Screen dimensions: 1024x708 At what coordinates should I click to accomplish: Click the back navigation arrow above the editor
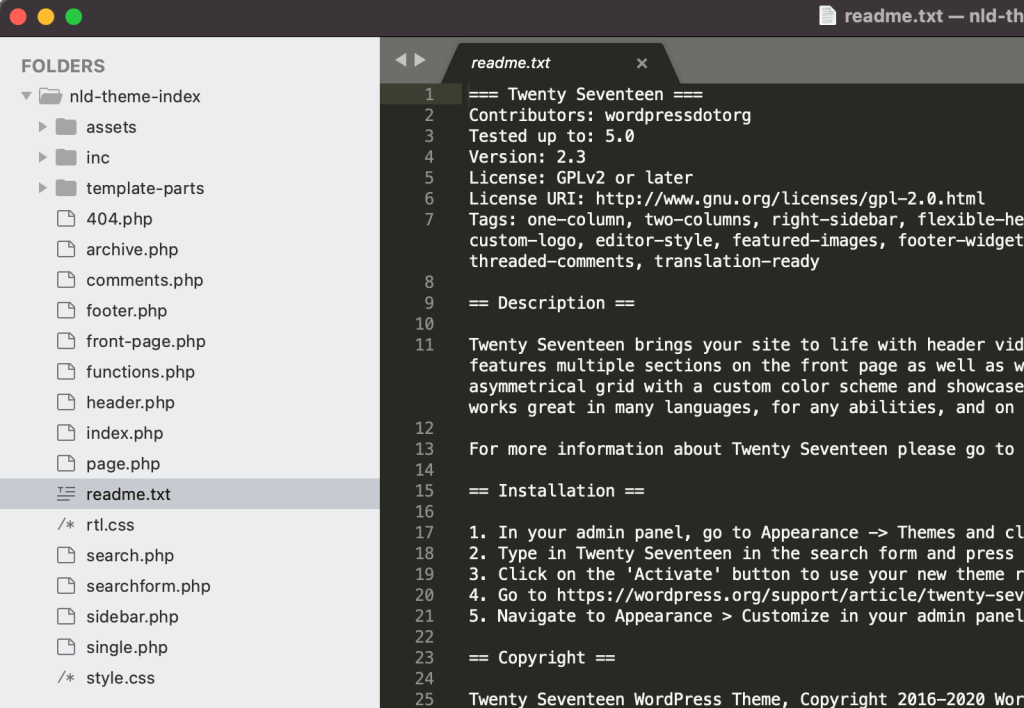pyautogui.click(x=400, y=59)
